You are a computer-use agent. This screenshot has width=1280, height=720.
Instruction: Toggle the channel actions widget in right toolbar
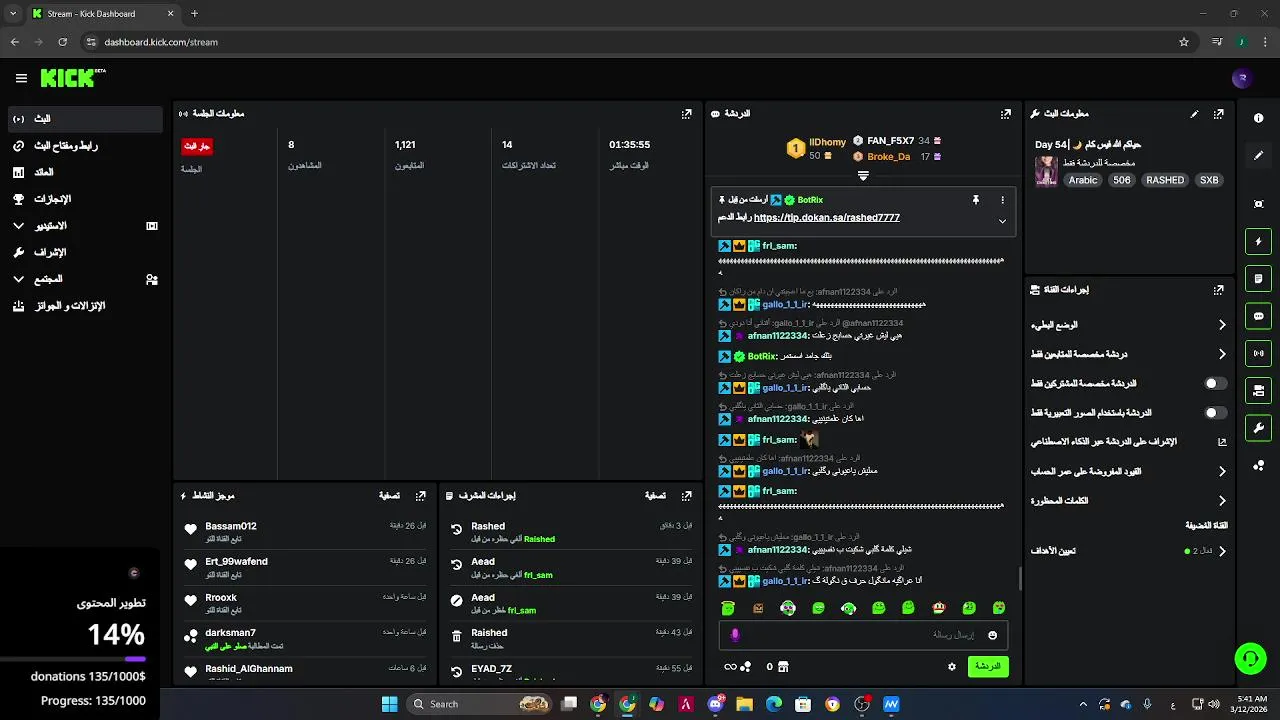[x=1258, y=390]
